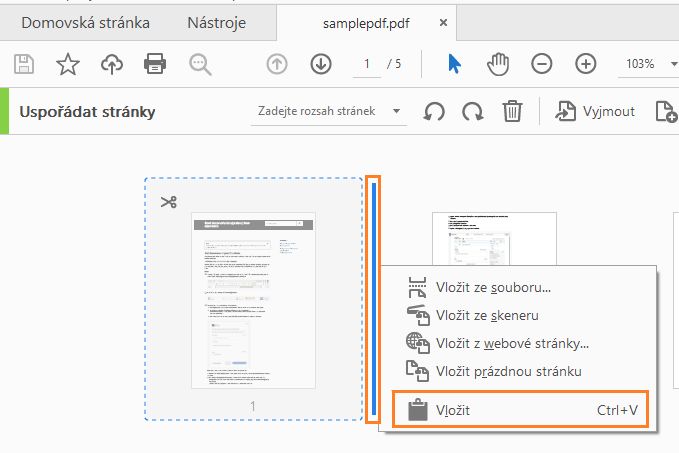Close the samplepdf.pdf tab
Viewport: 679px width, 453px height.
[x=443, y=23]
